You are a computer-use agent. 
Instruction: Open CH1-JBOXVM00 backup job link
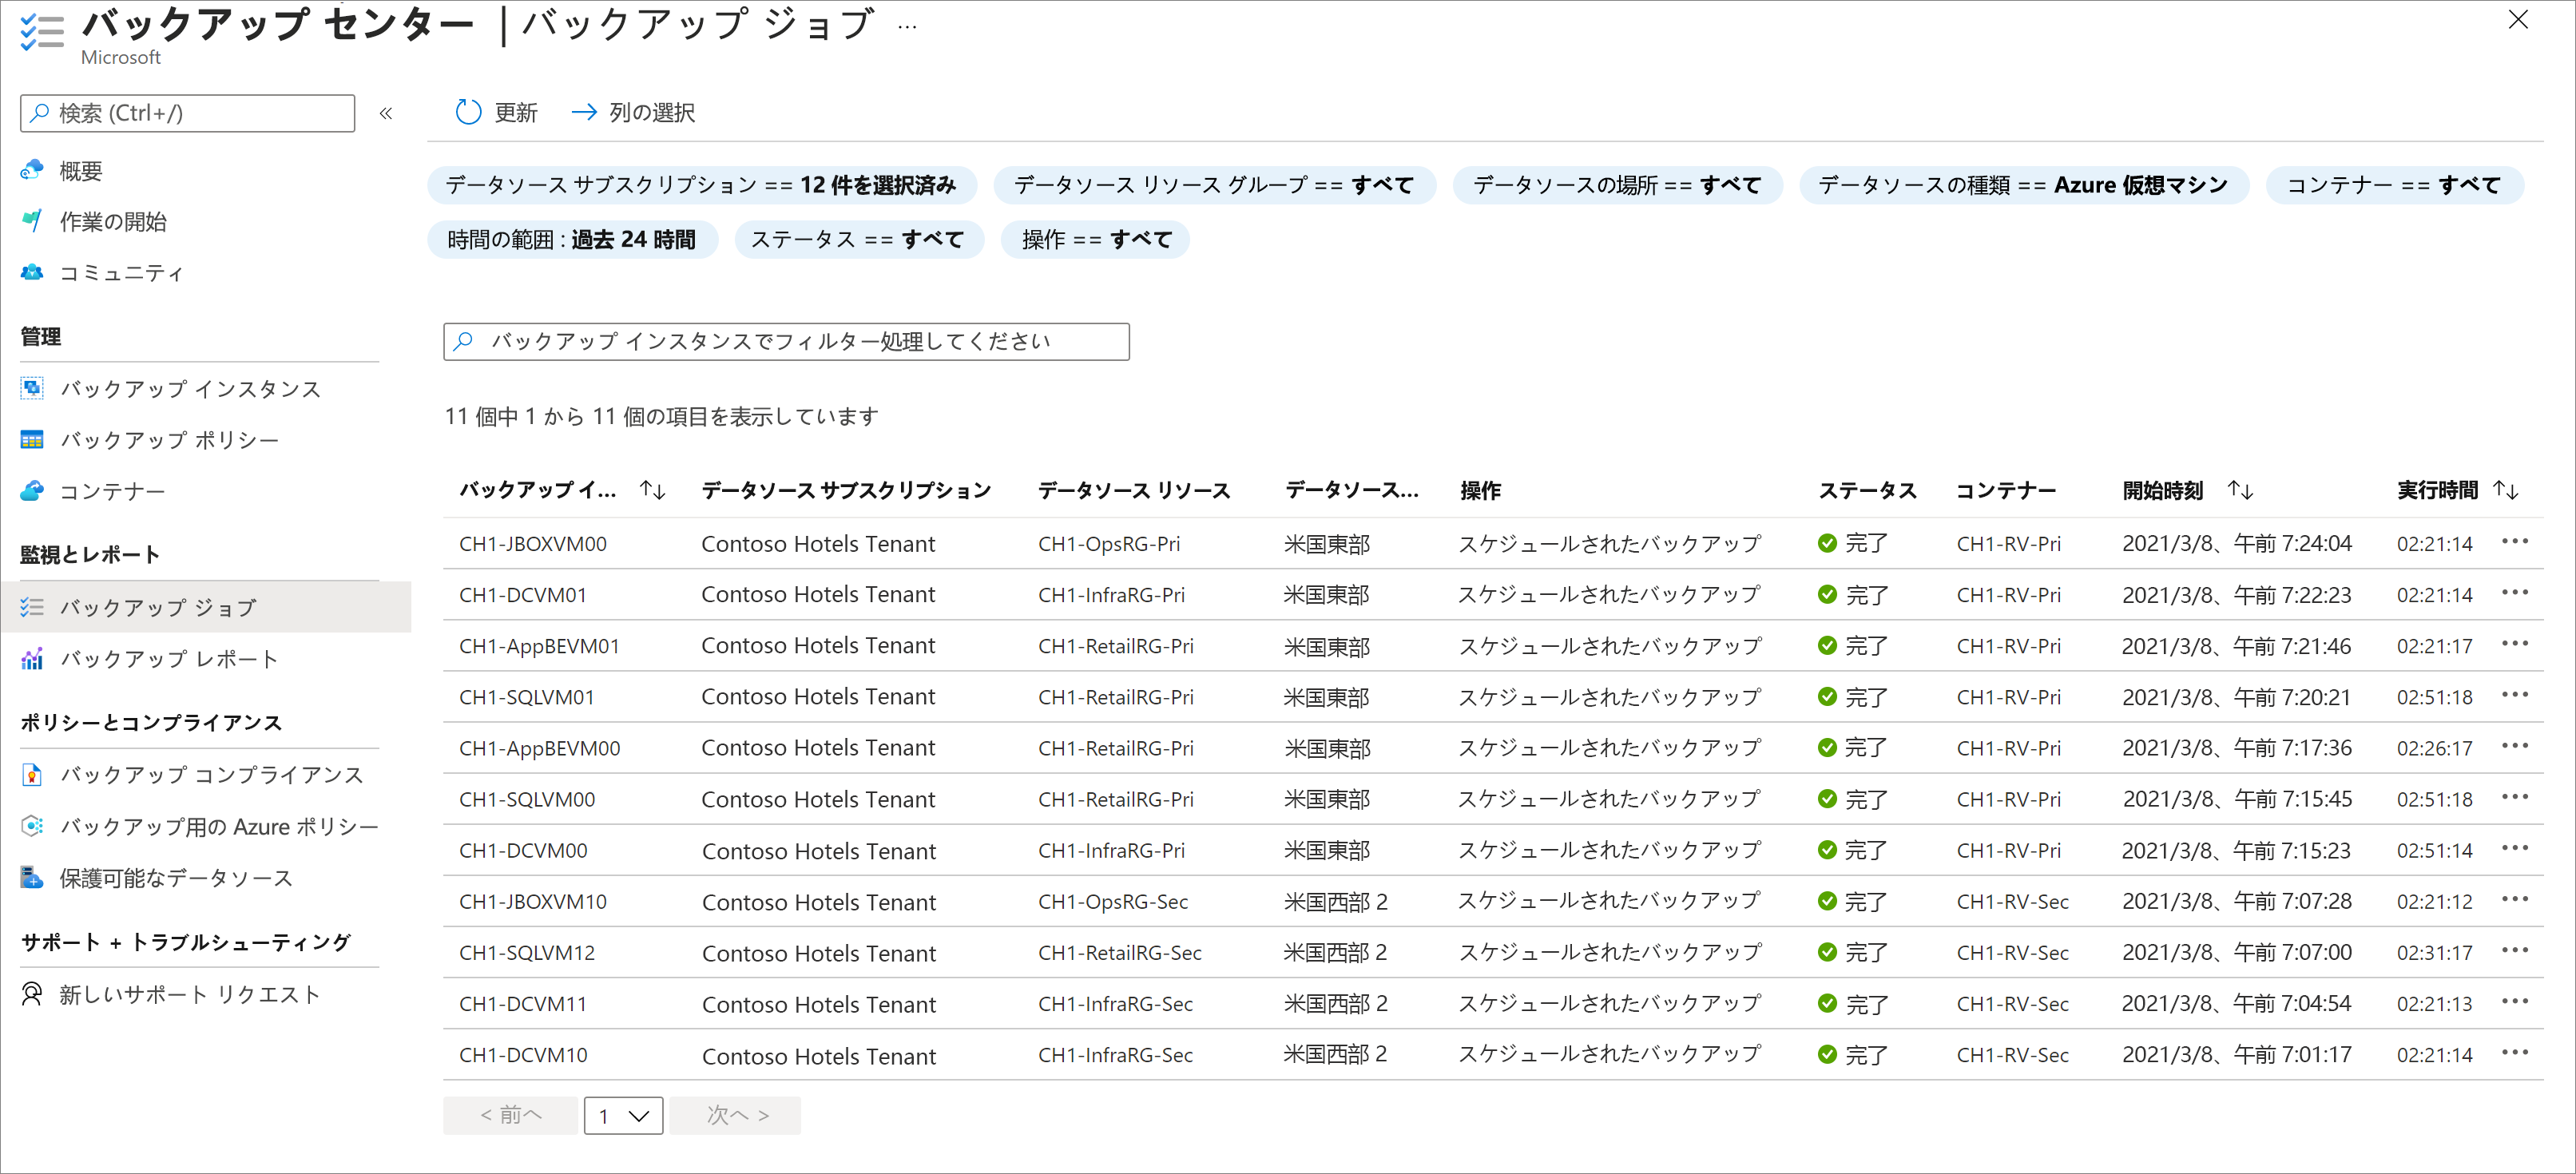[533, 544]
